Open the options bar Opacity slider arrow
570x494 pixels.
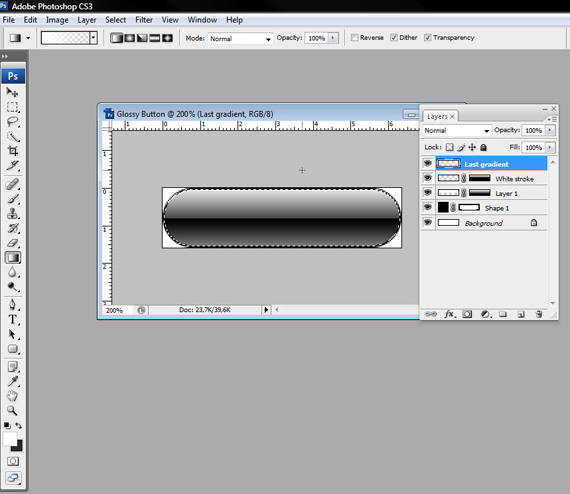[x=333, y=38]
